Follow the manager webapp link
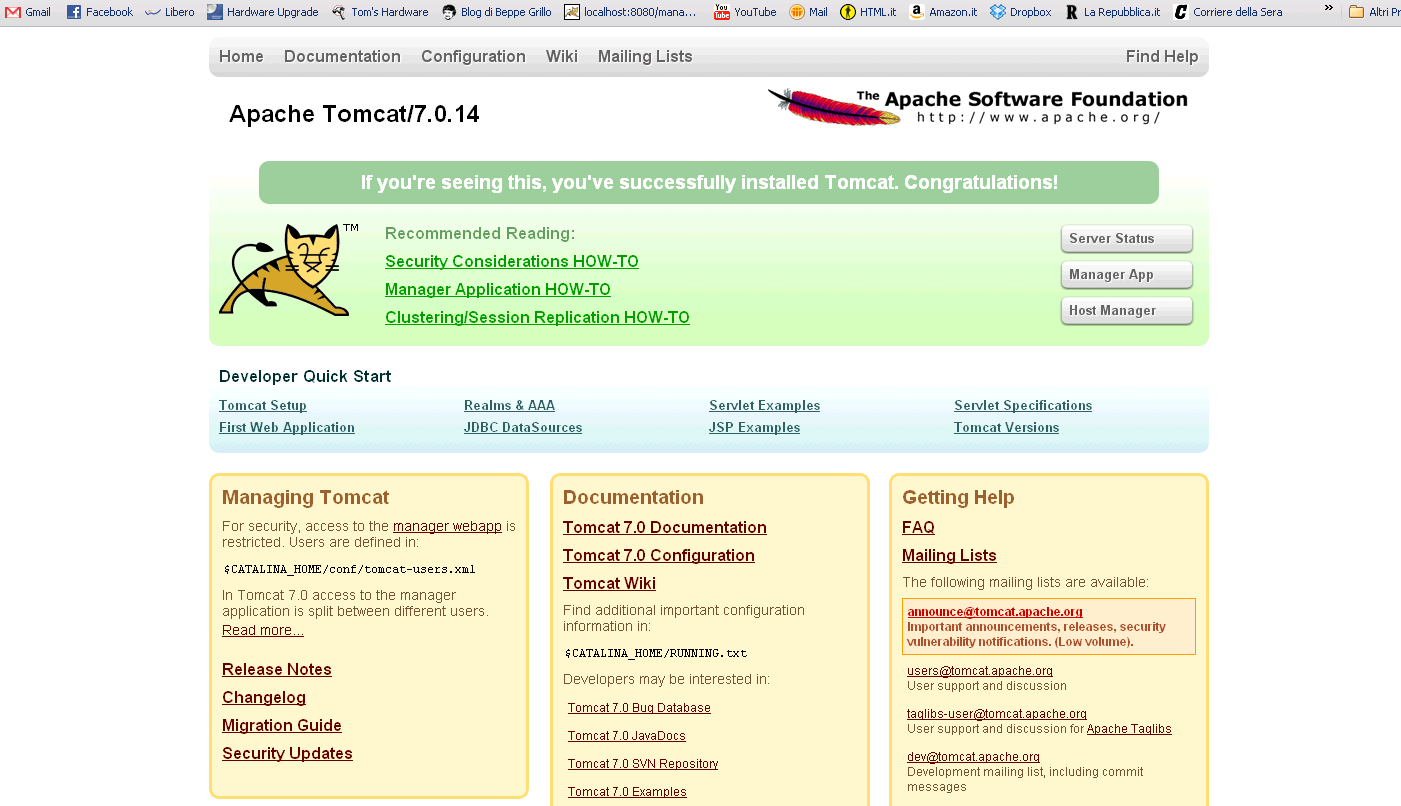The image size is (1401, 806). click(447, 526)
